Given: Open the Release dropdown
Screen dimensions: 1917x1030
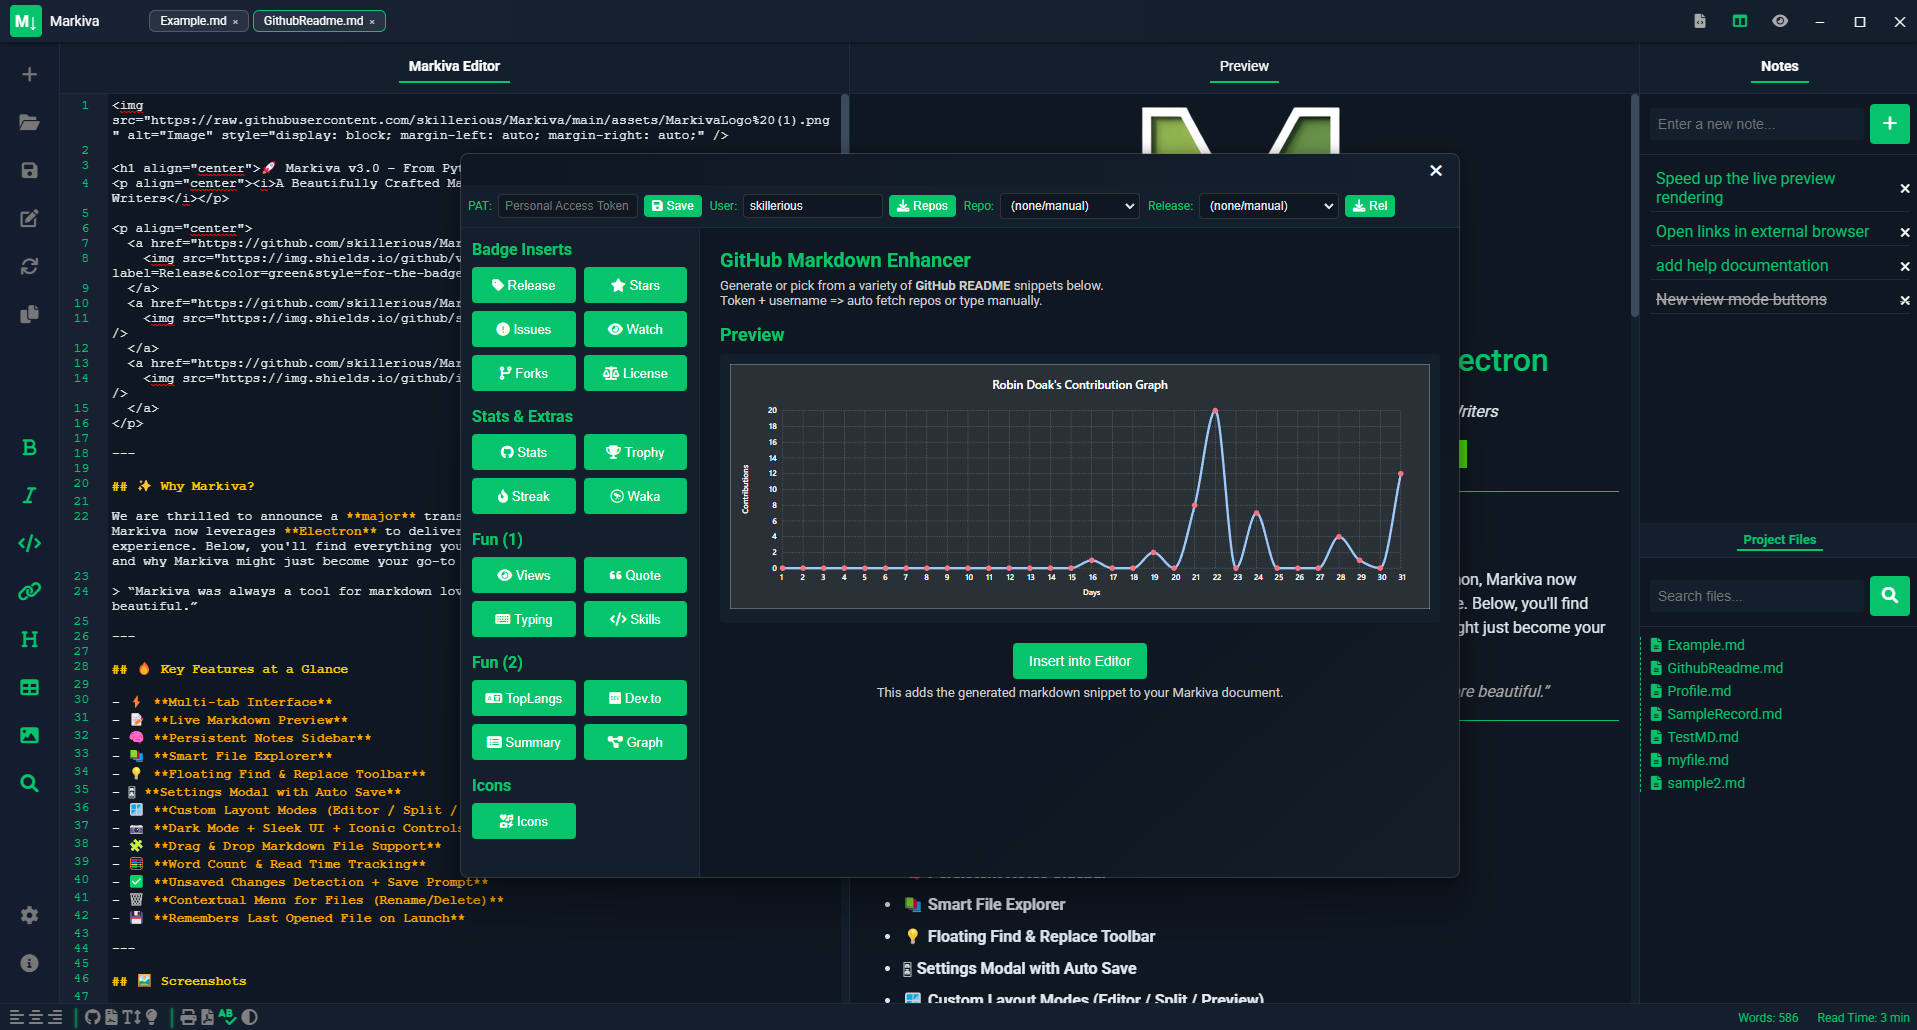Looking at the screenshot, I should pyautogui.click(x=1269, y=206).
